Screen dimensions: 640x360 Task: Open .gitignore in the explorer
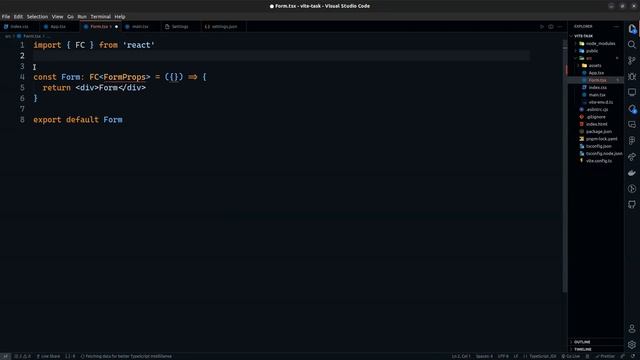click(596, 117)
